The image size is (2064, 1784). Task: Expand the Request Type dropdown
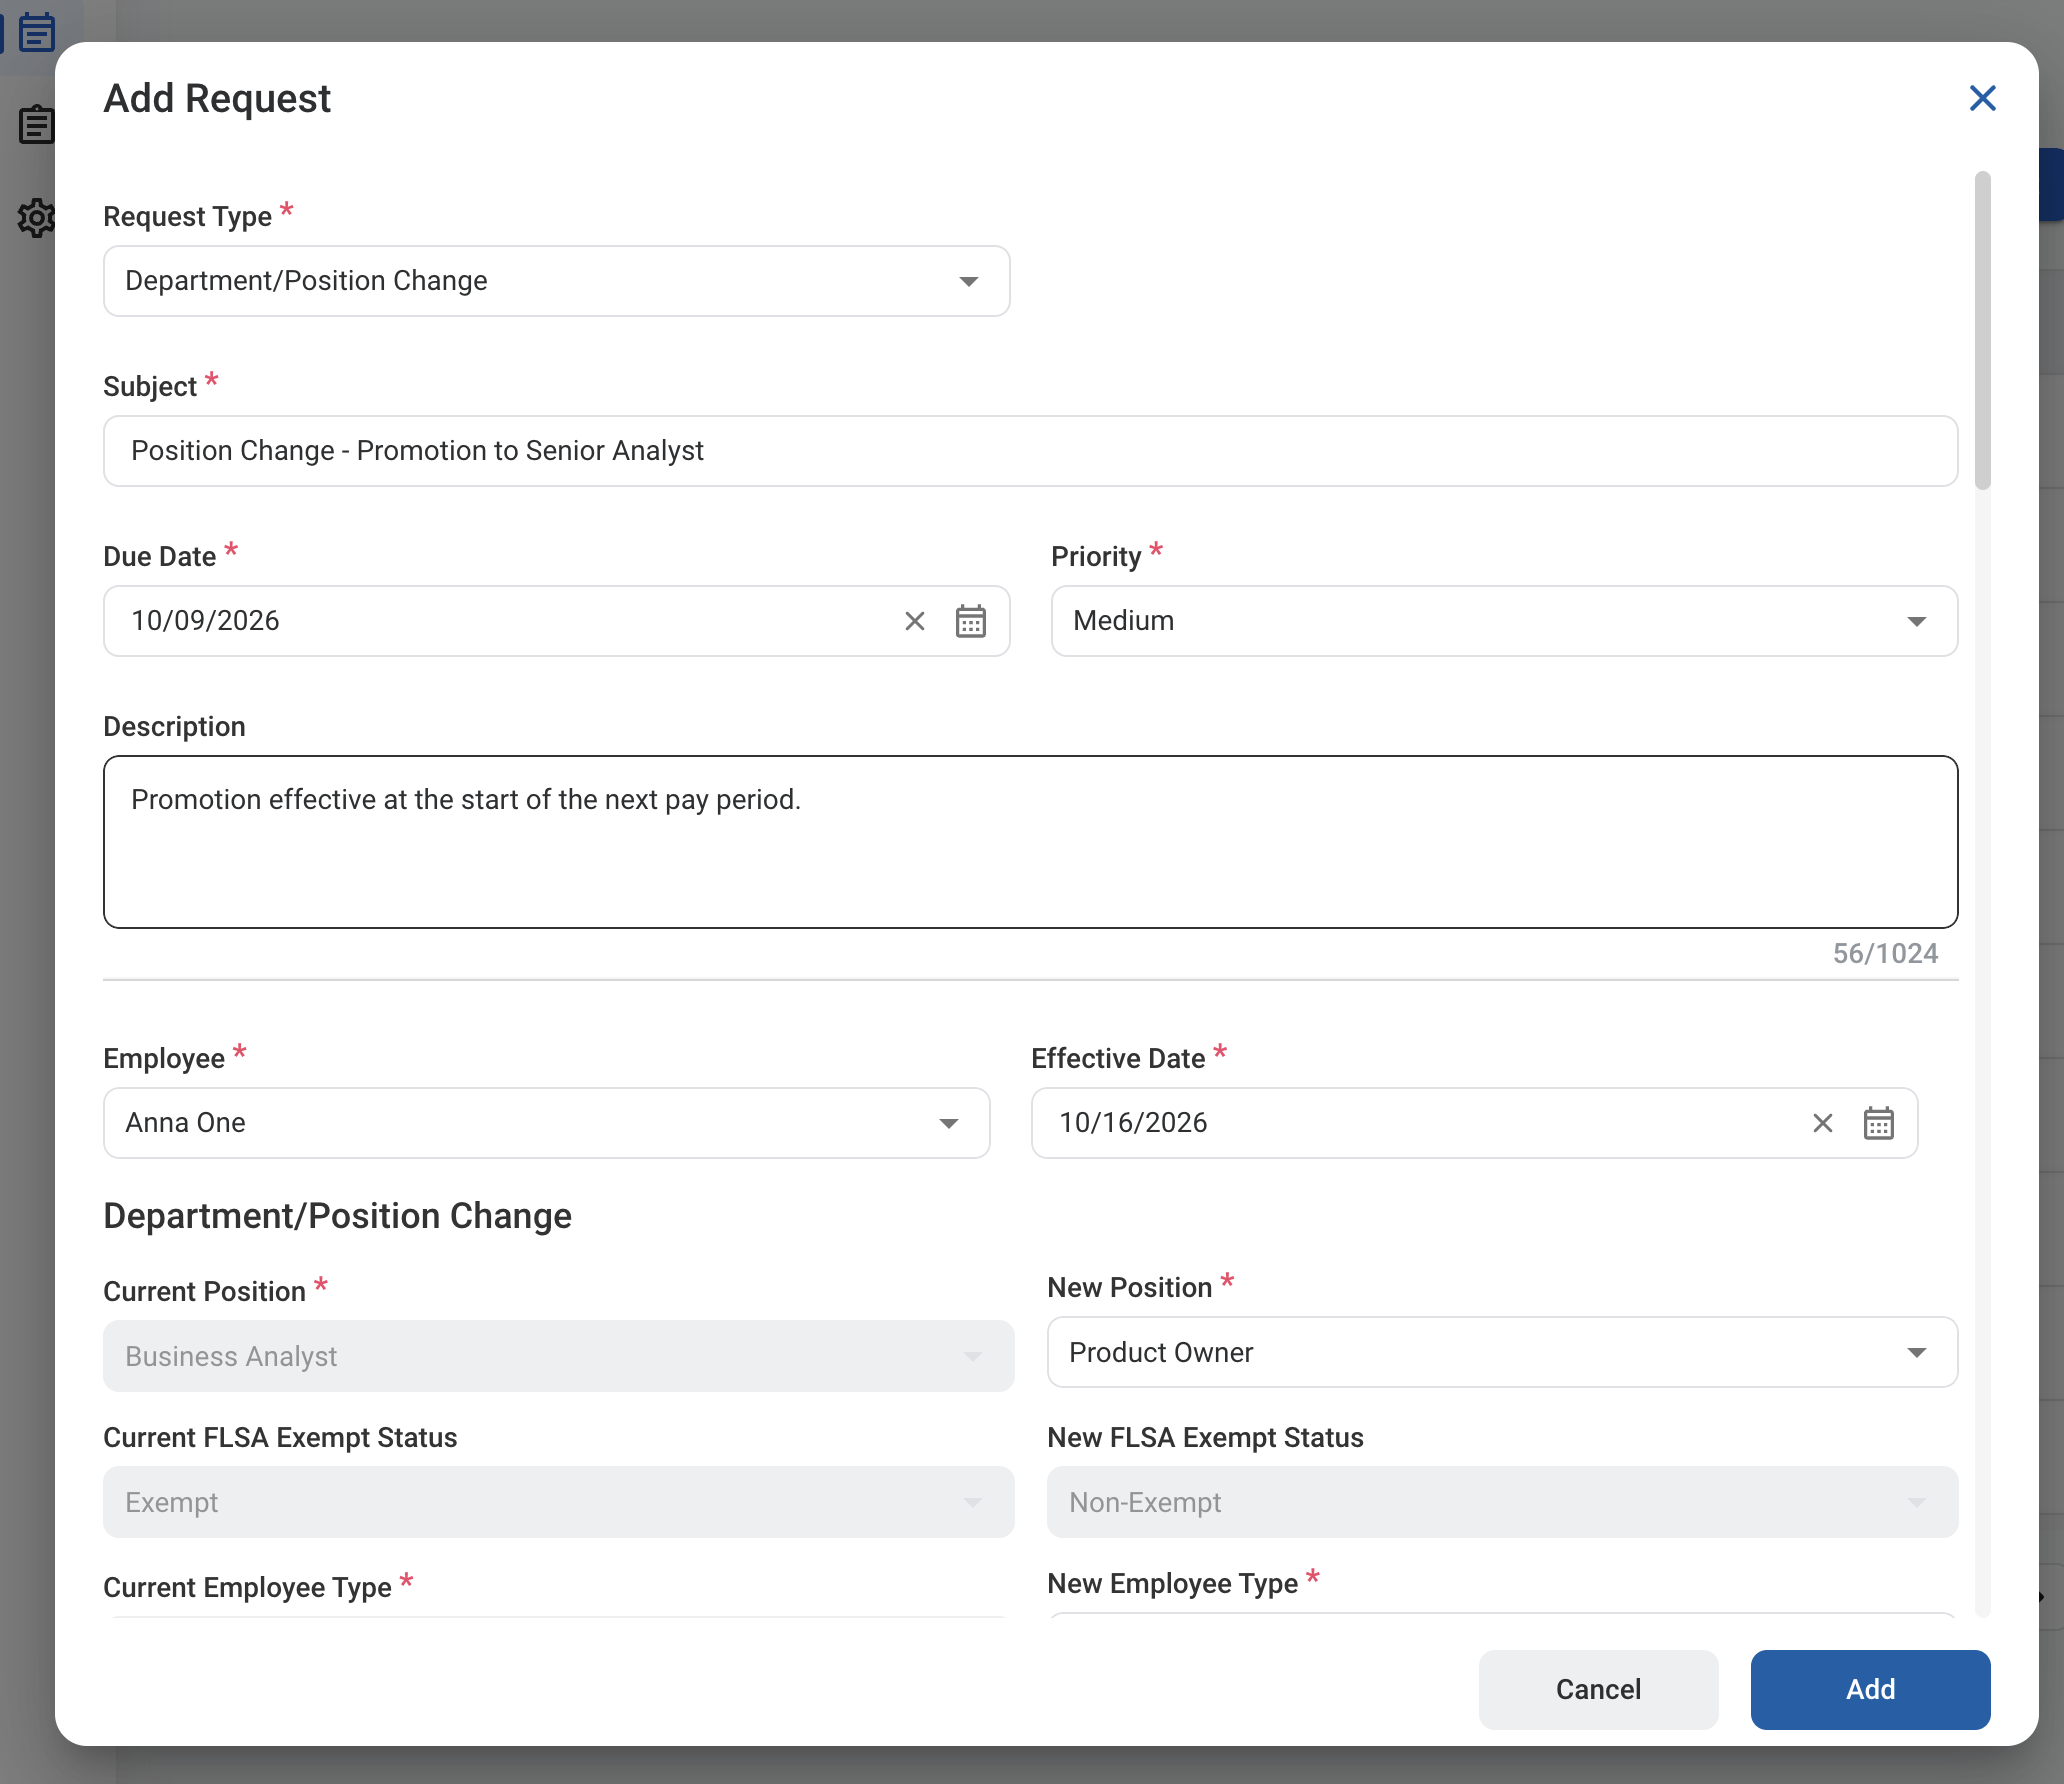pyautogui.click(x=556, y=281)
